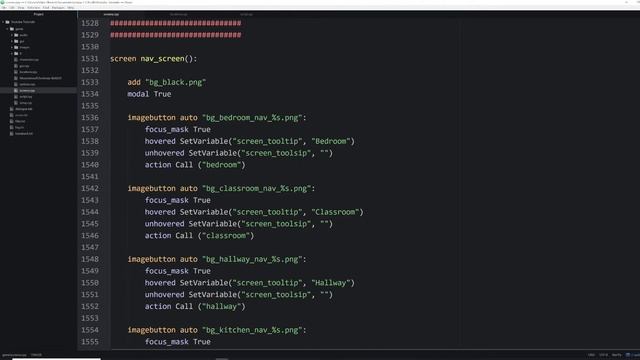Screen dimensions: 640x360
Task: Collapse the game folder arrow
Action: (x=7, y=29)
